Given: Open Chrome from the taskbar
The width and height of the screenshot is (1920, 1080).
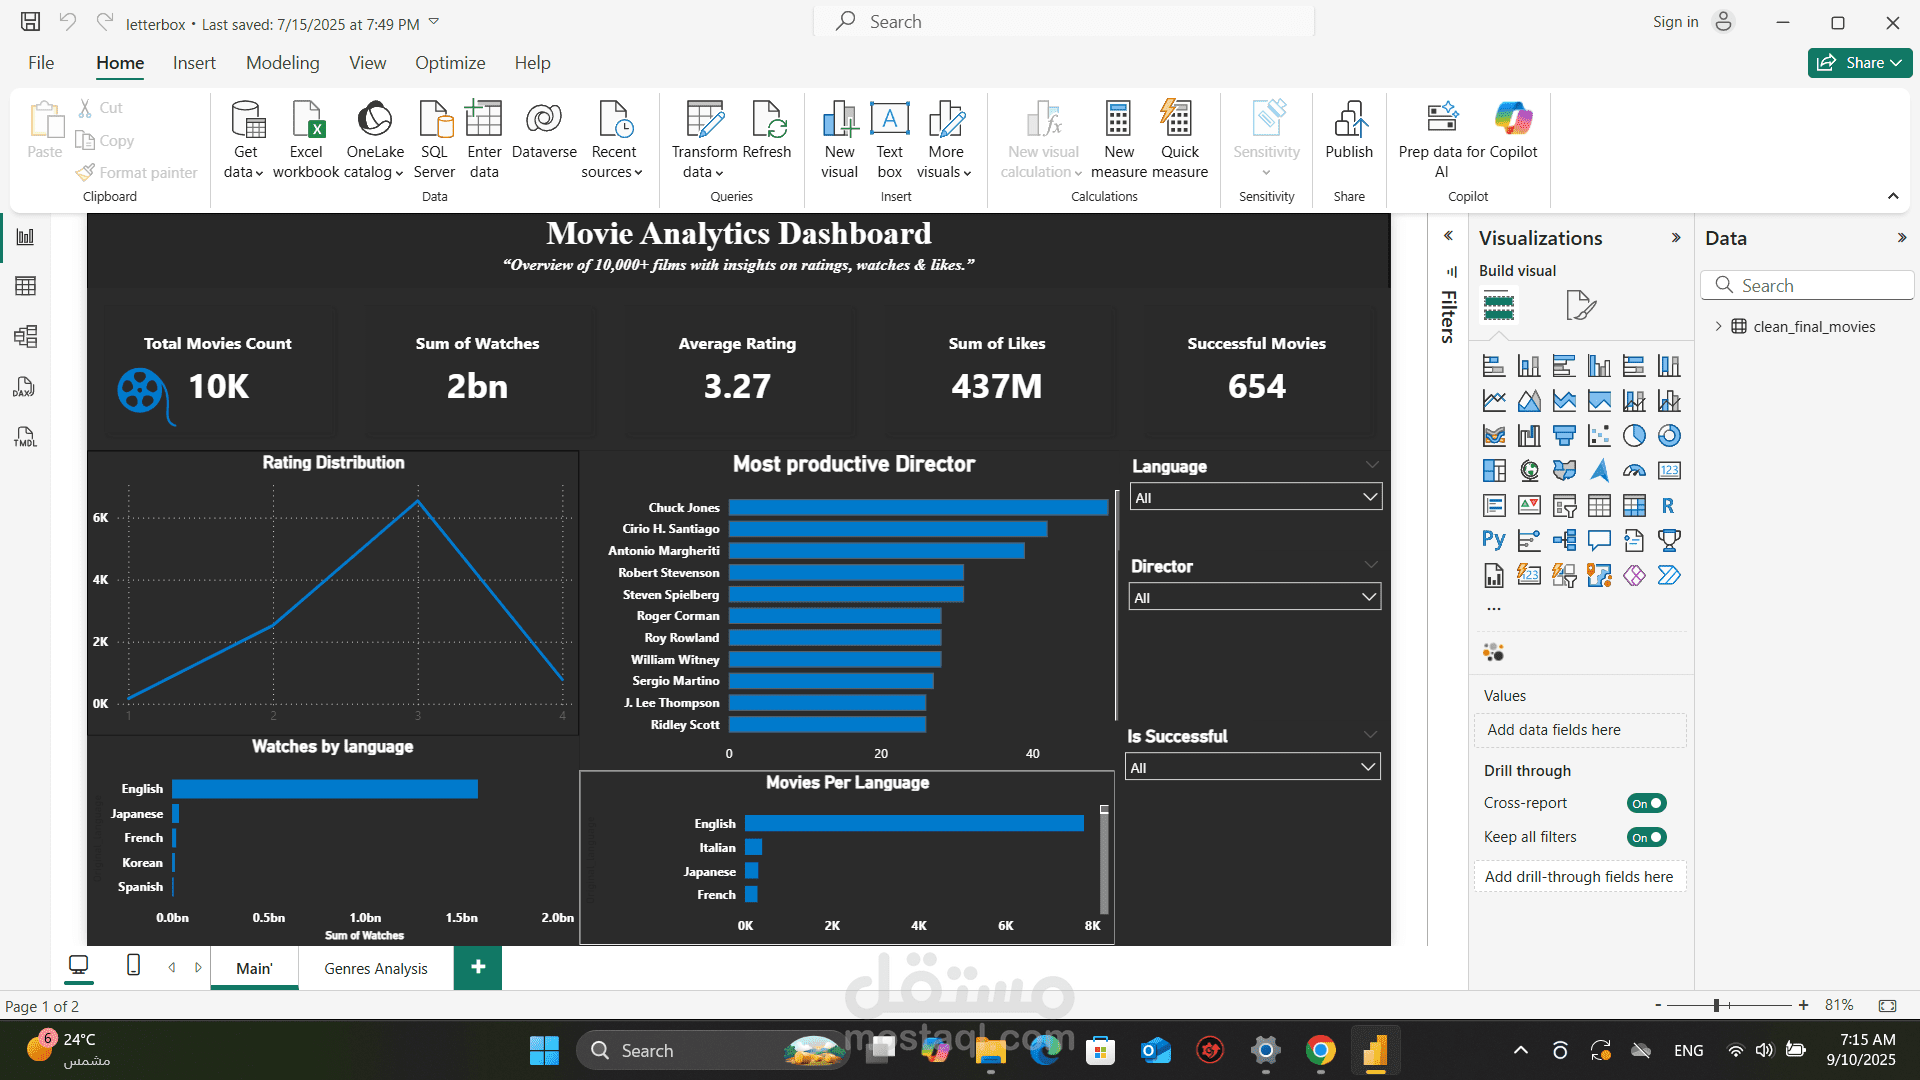Looking at the screenshot, I should (1320, 1051).
